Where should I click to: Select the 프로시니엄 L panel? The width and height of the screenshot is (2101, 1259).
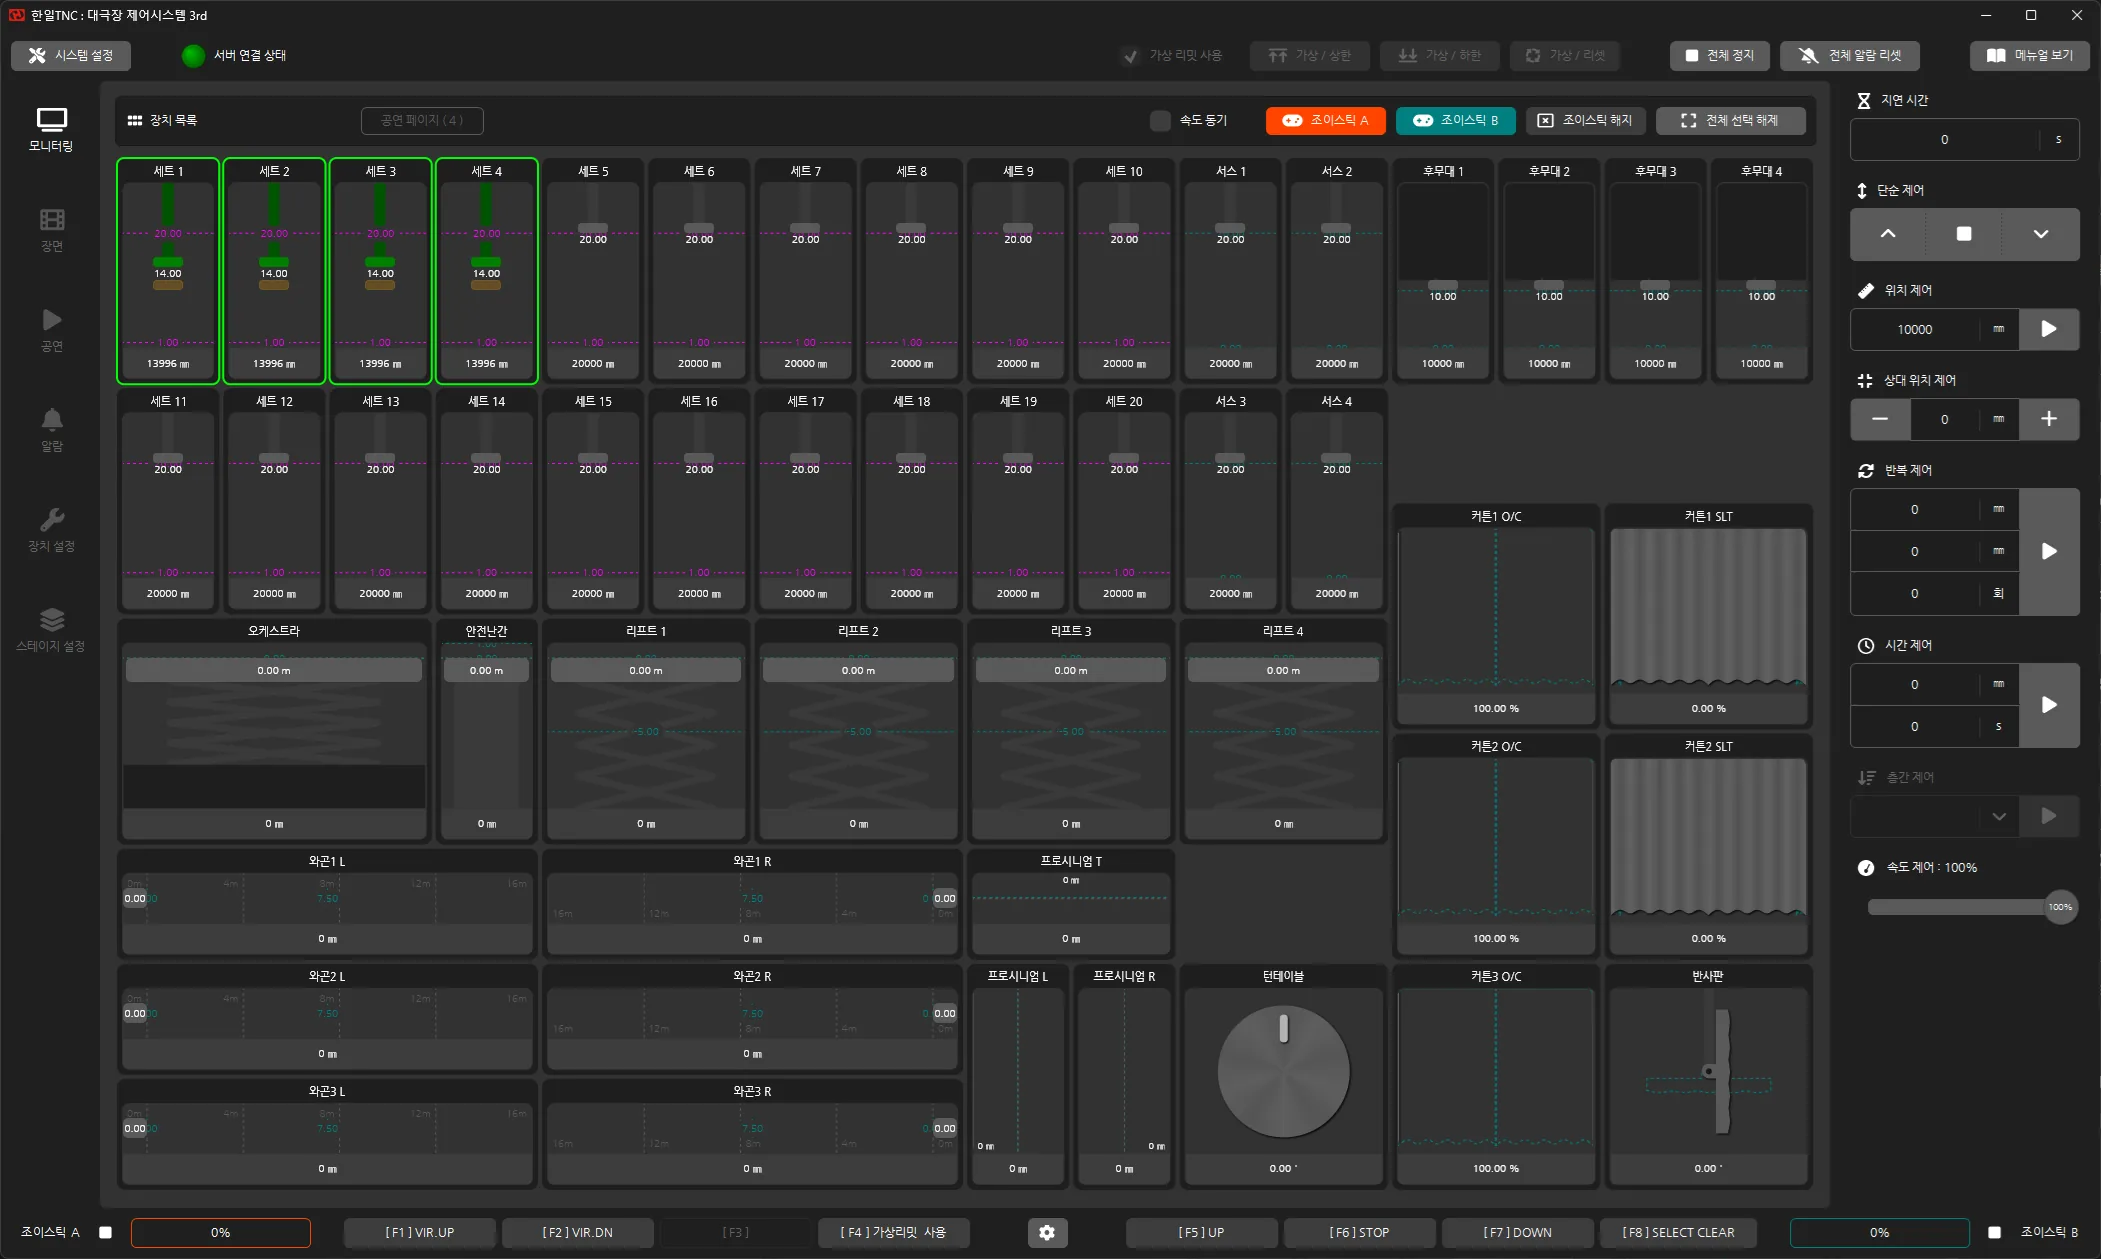click(1018, 1075)
